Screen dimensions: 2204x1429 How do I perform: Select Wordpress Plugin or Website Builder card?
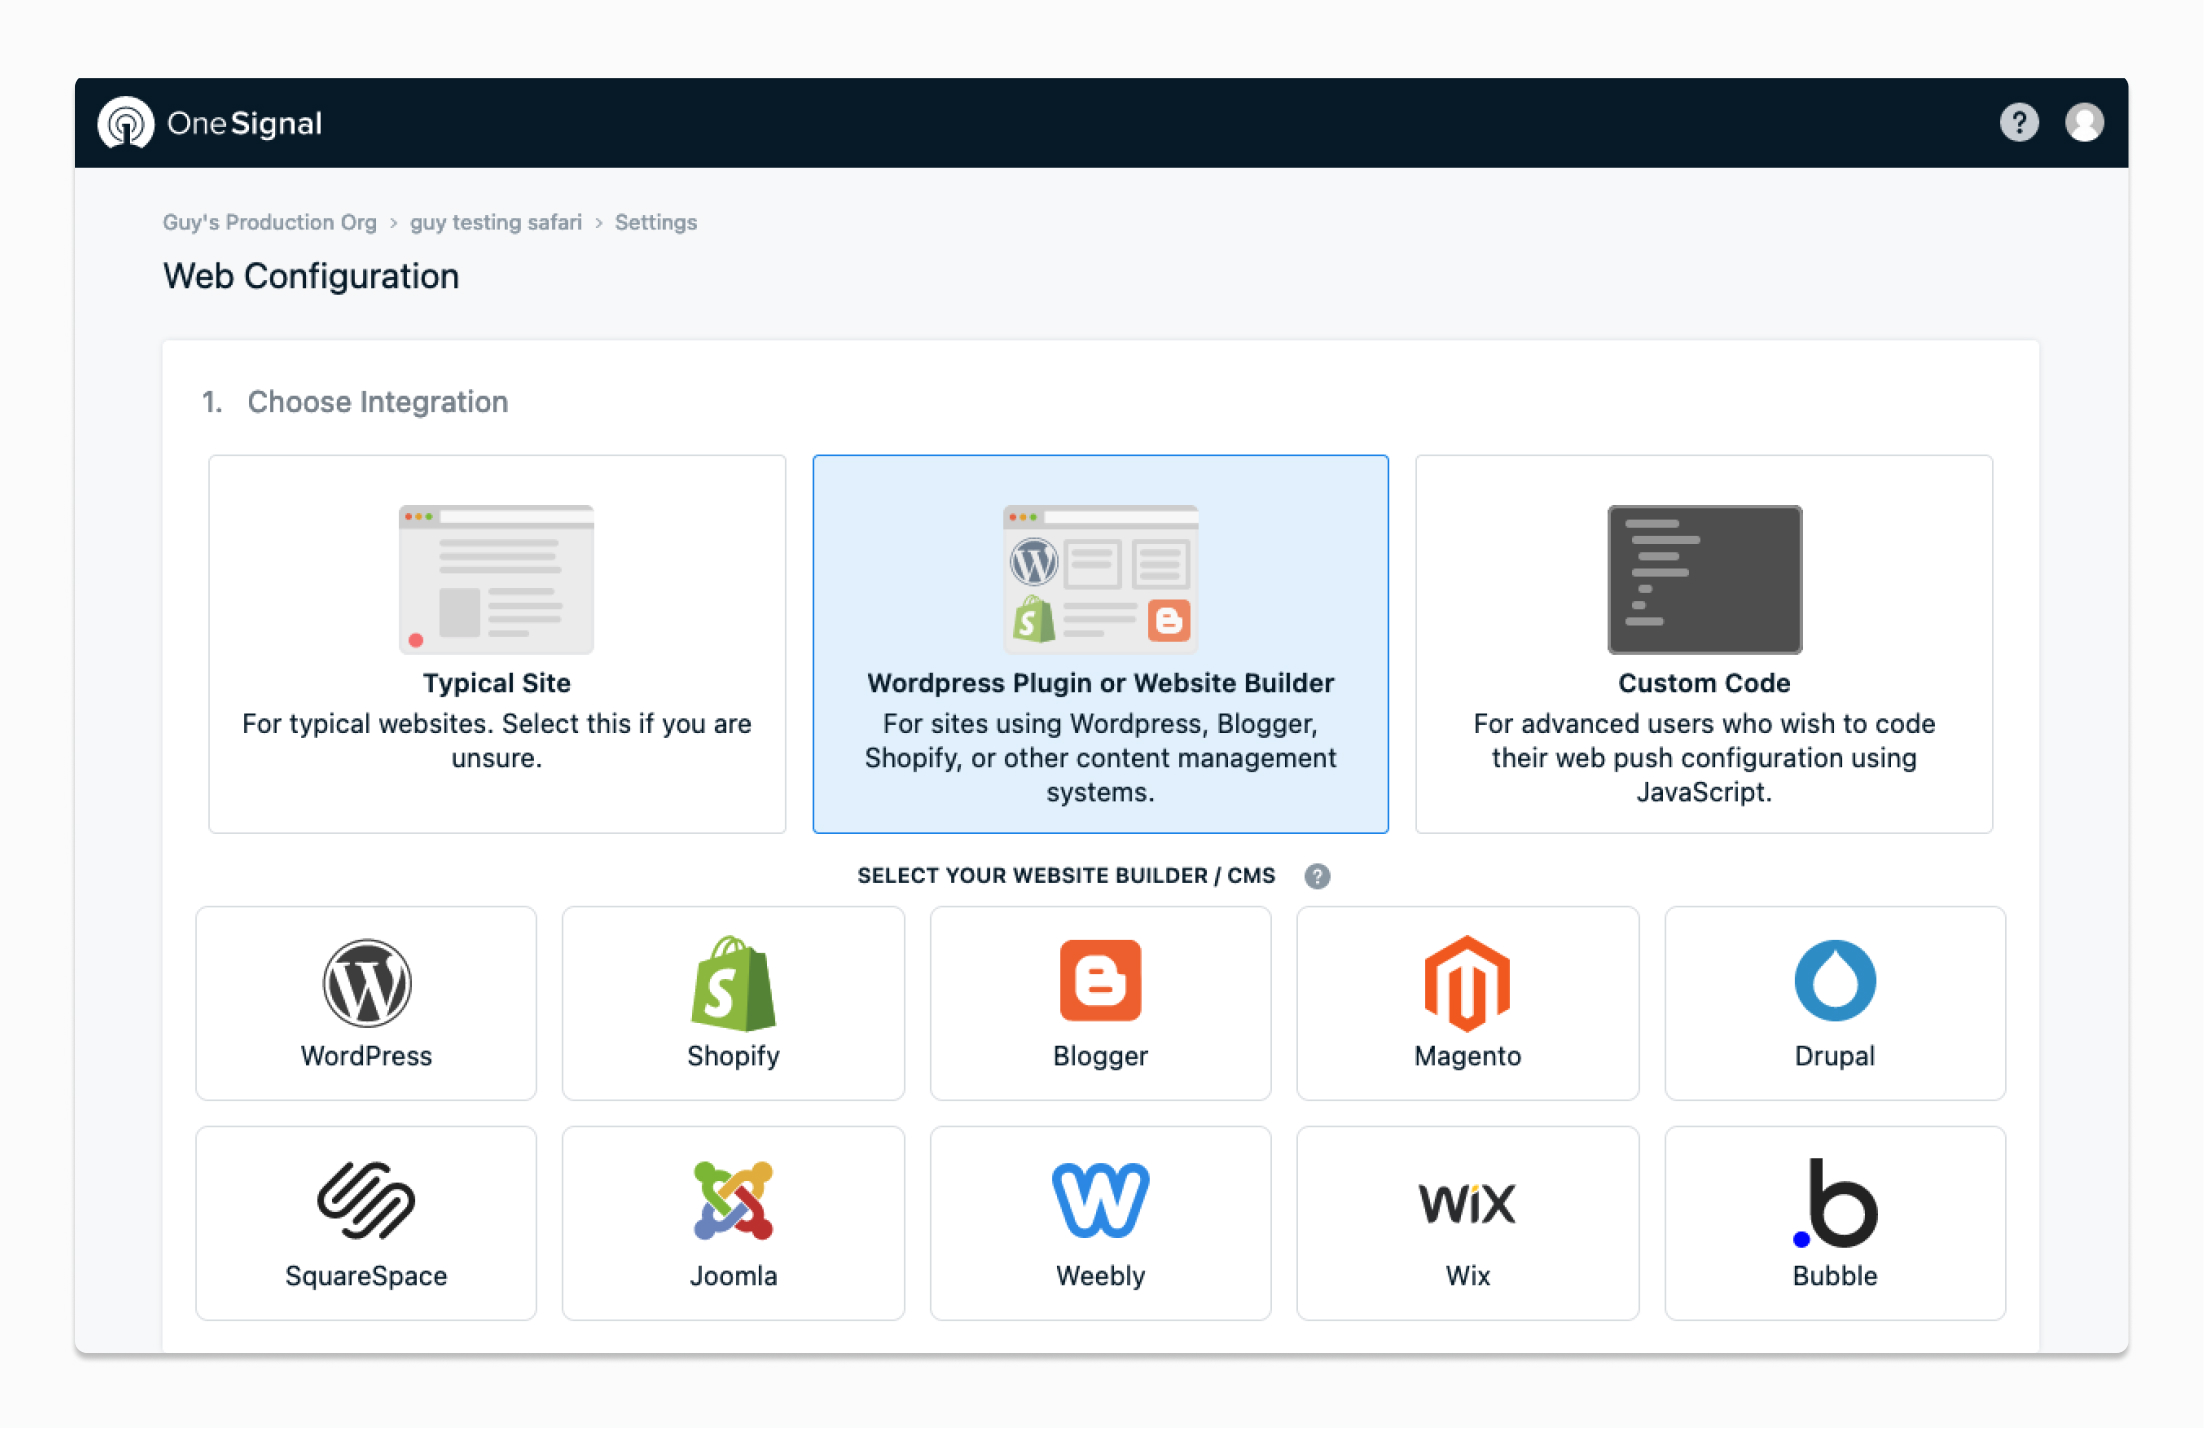[1100, 643]
